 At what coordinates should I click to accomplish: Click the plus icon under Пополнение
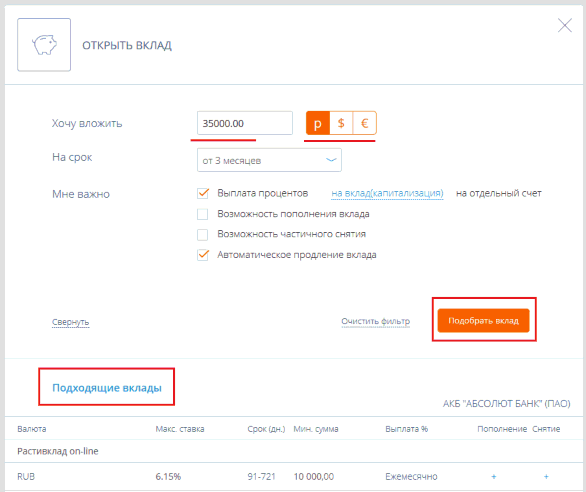pos(494,477)
